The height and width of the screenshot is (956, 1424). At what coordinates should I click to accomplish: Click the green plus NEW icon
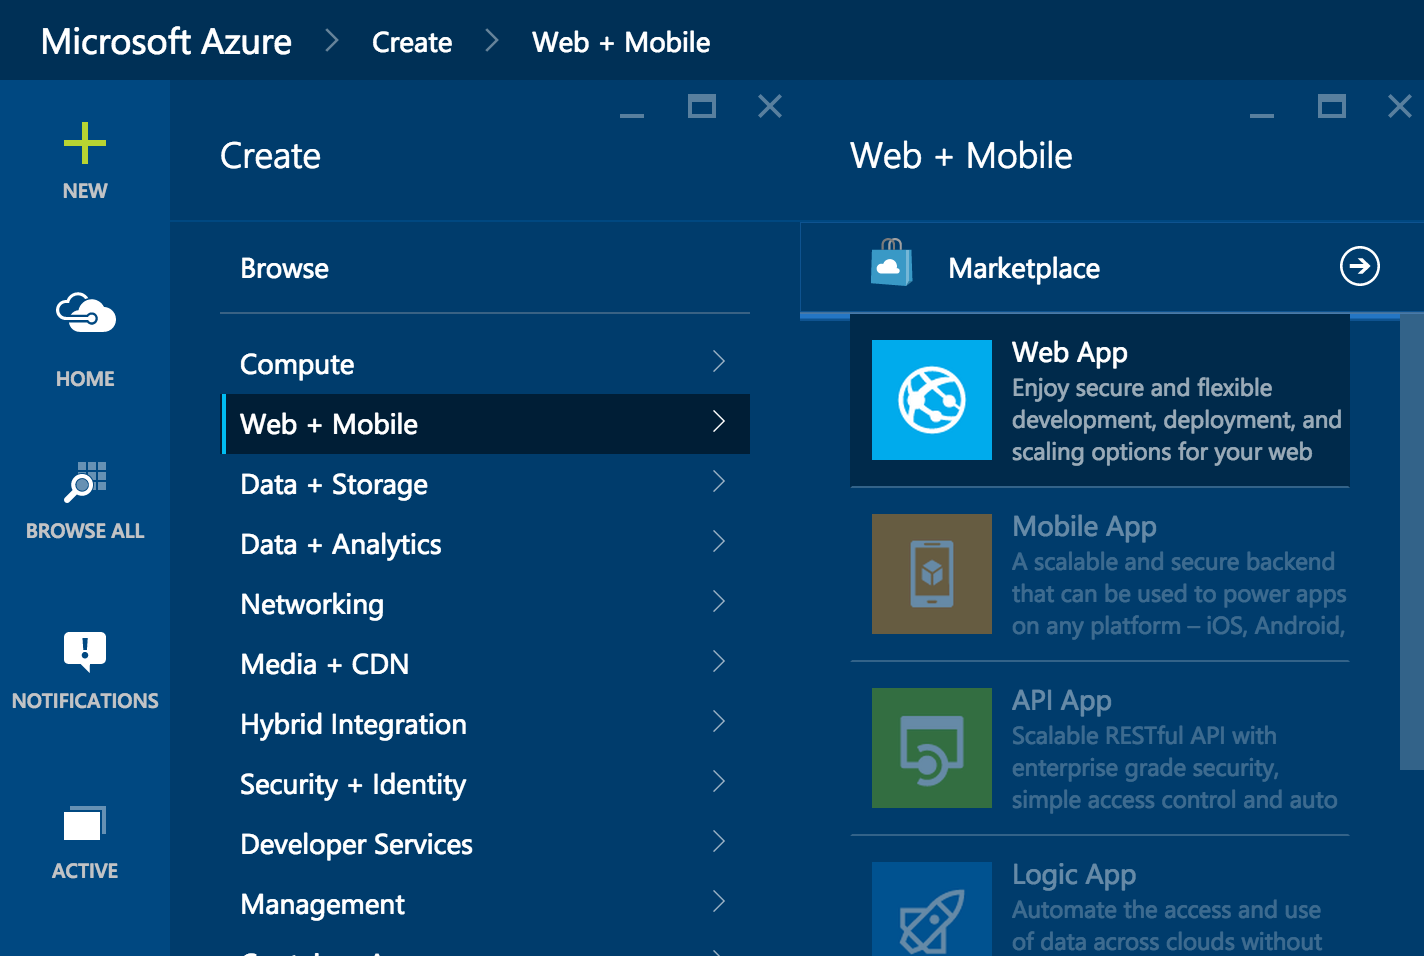pos(85,143)
